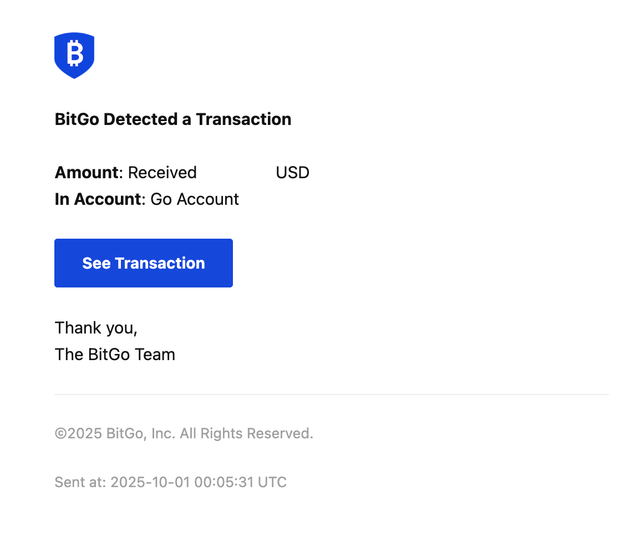Click "BitGo, Inc." in the footer
Screen dimensions: 640x535
point(142,434)
